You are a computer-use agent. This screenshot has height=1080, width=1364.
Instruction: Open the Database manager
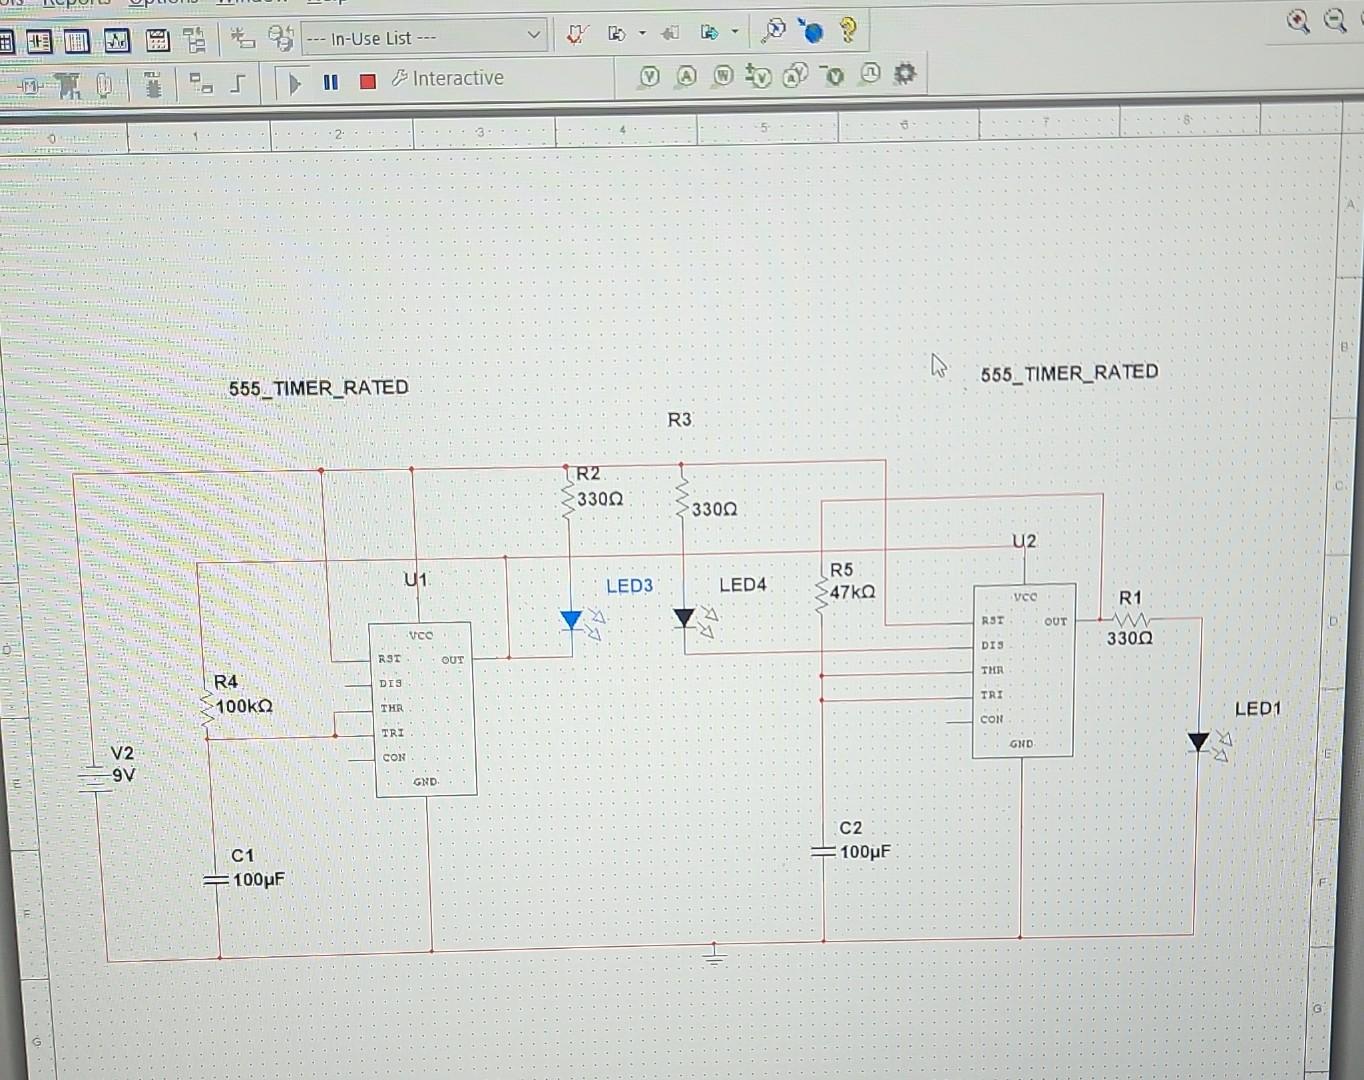(281, 39)
